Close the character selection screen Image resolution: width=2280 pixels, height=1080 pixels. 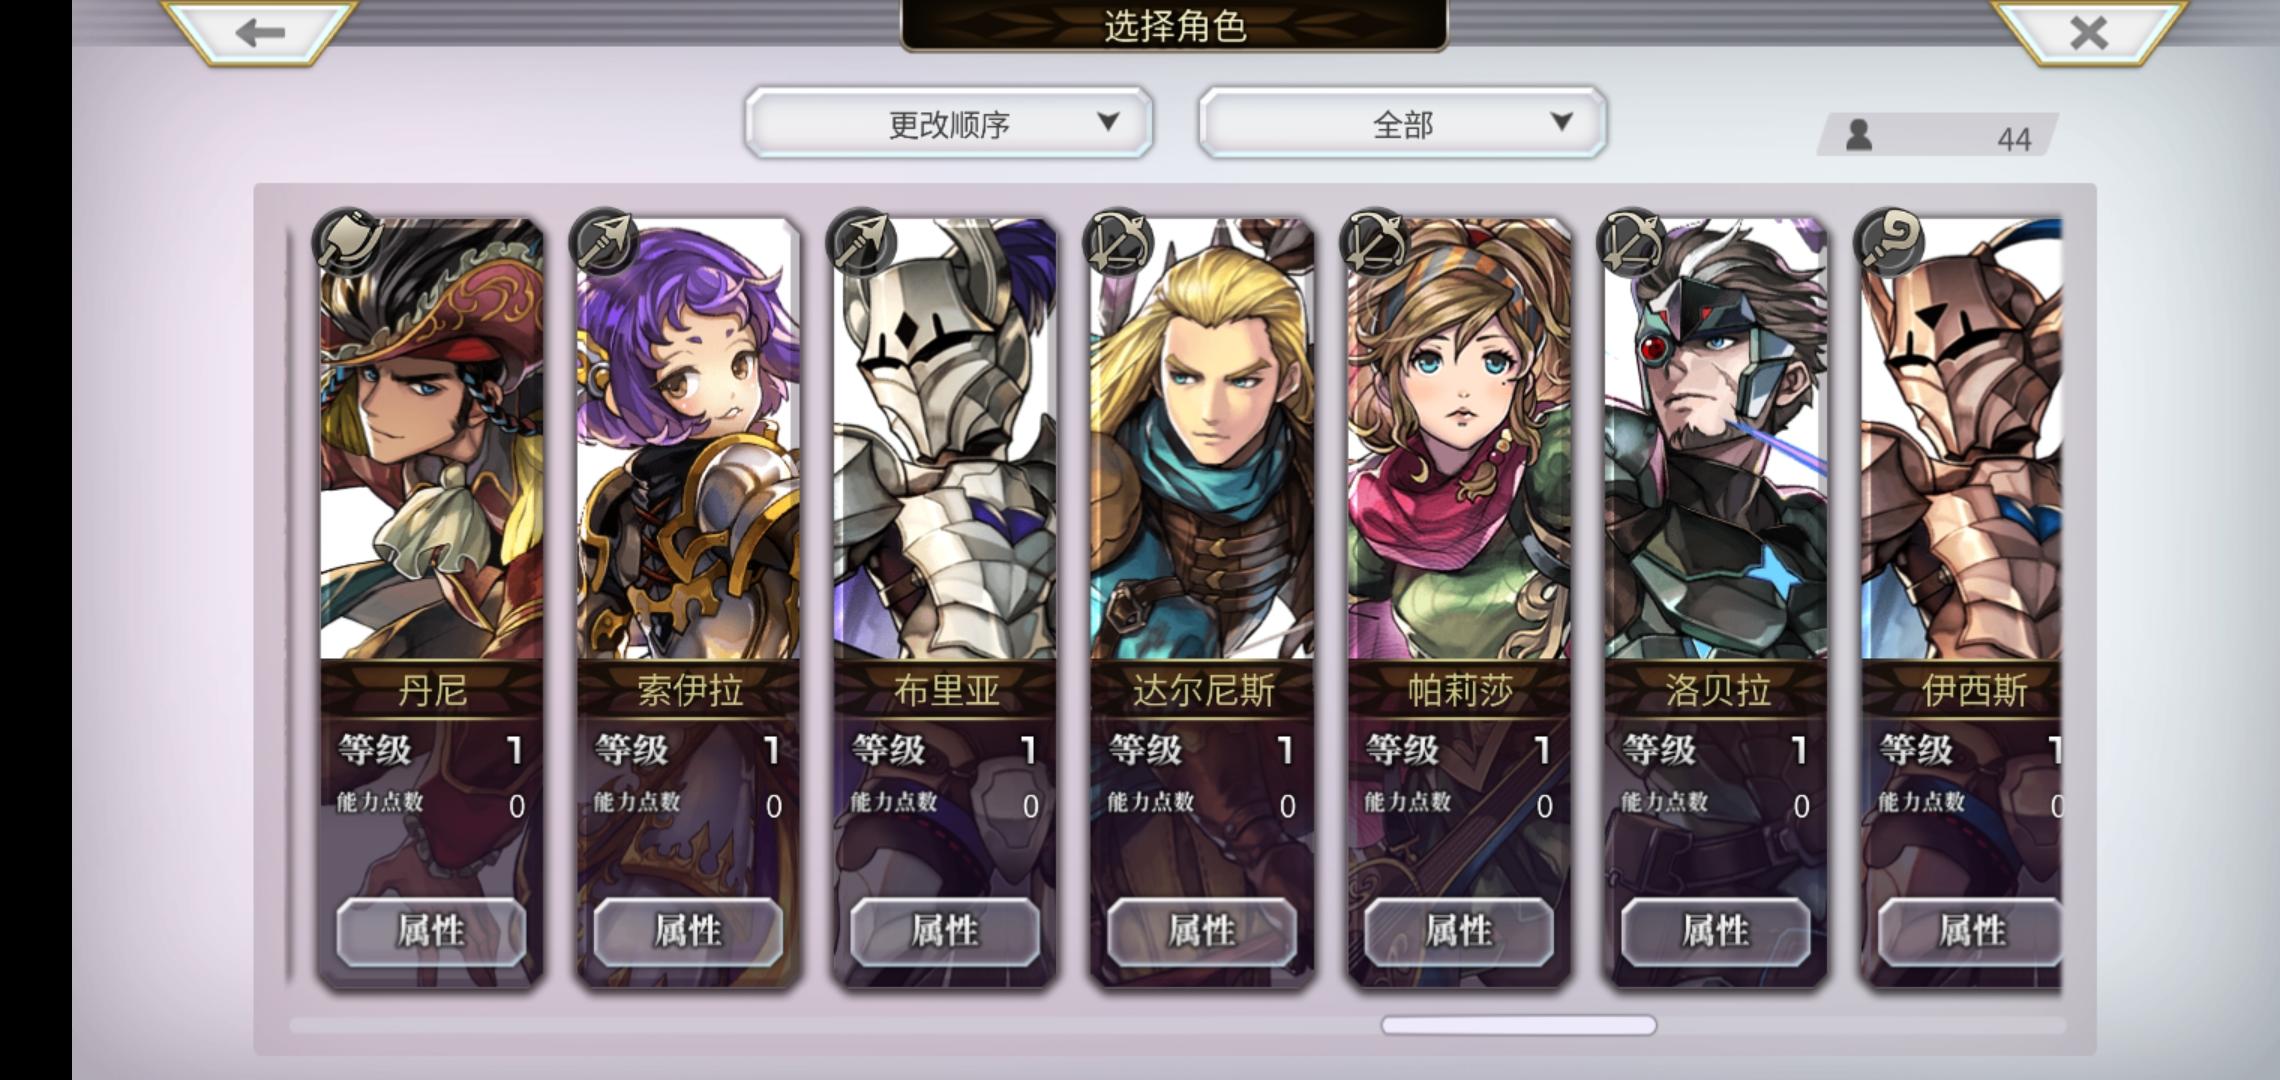pos(2088,32)
